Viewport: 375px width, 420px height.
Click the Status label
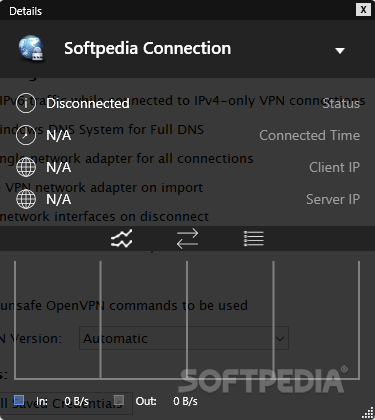[341, 104]
